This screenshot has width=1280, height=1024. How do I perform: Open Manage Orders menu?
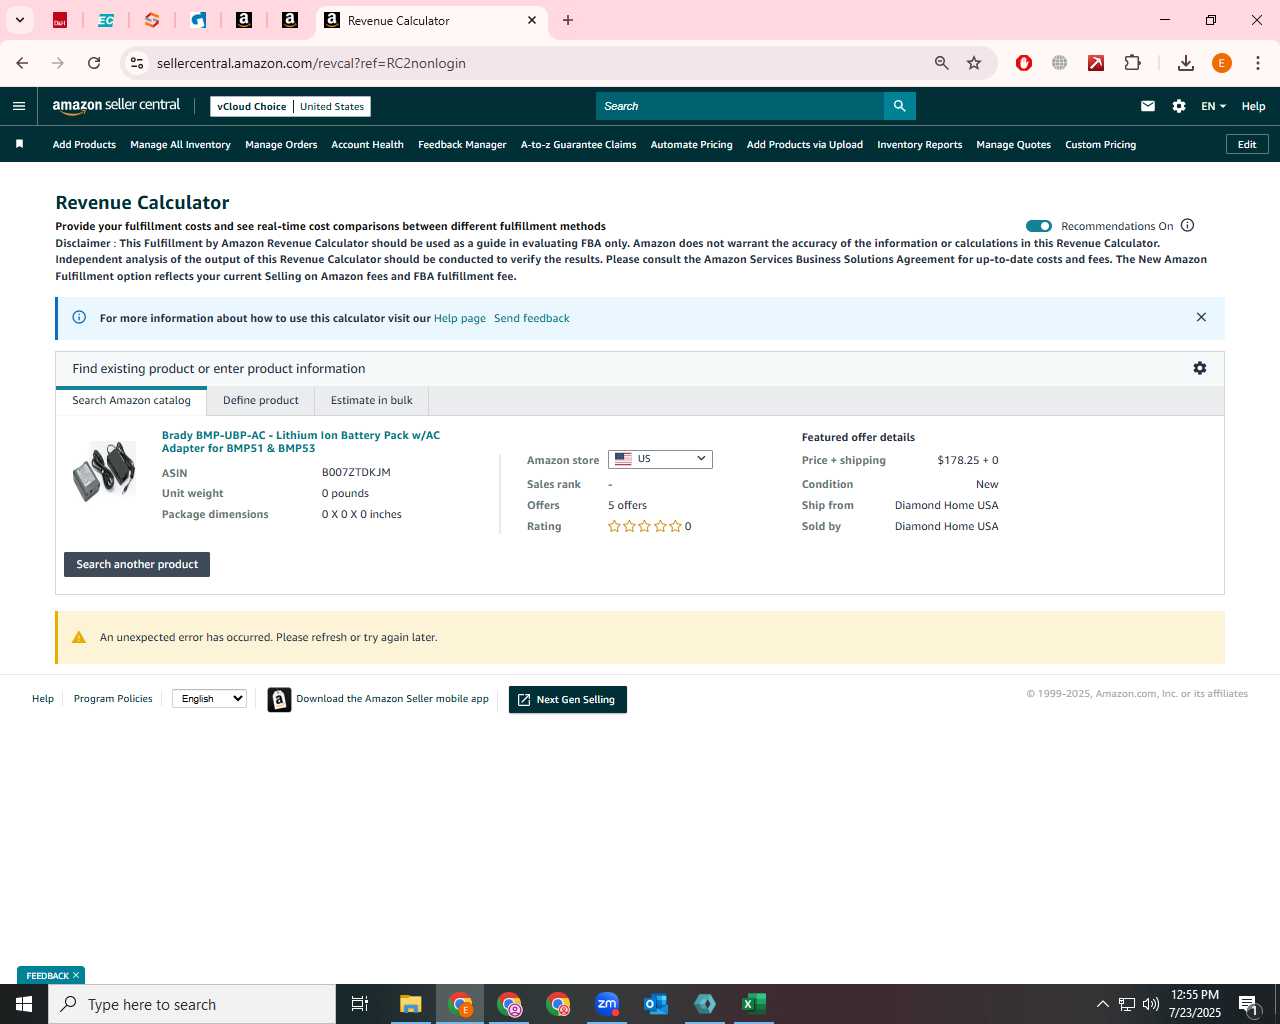(x=281, y=144)
